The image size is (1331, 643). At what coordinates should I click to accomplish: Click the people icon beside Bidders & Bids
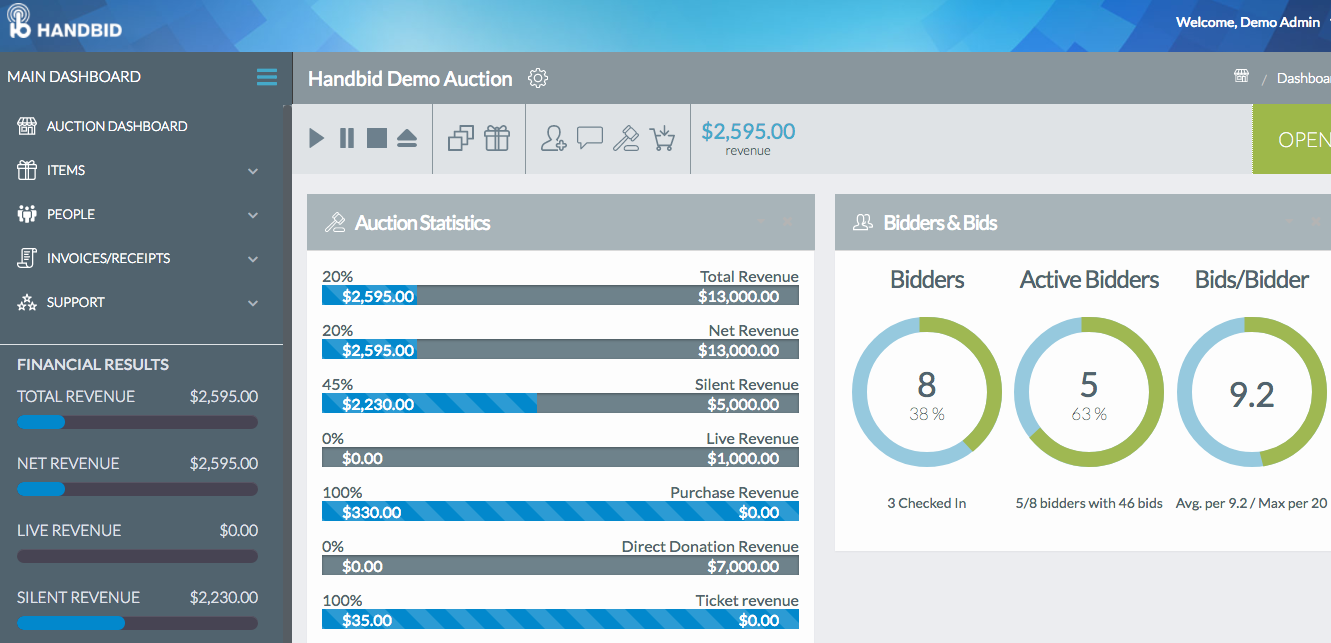[863, 223]
